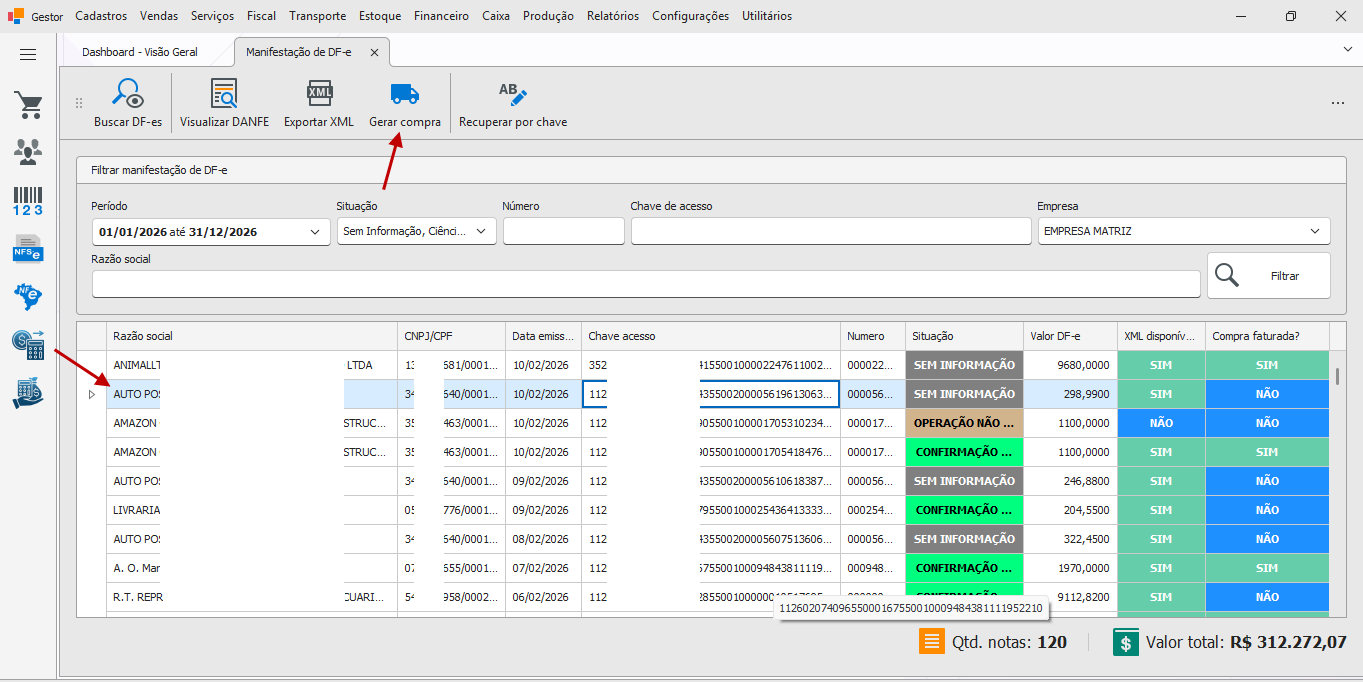Sort by the Razão social column header
This screenshot has height=682, width=1363.
coord(251,336)
